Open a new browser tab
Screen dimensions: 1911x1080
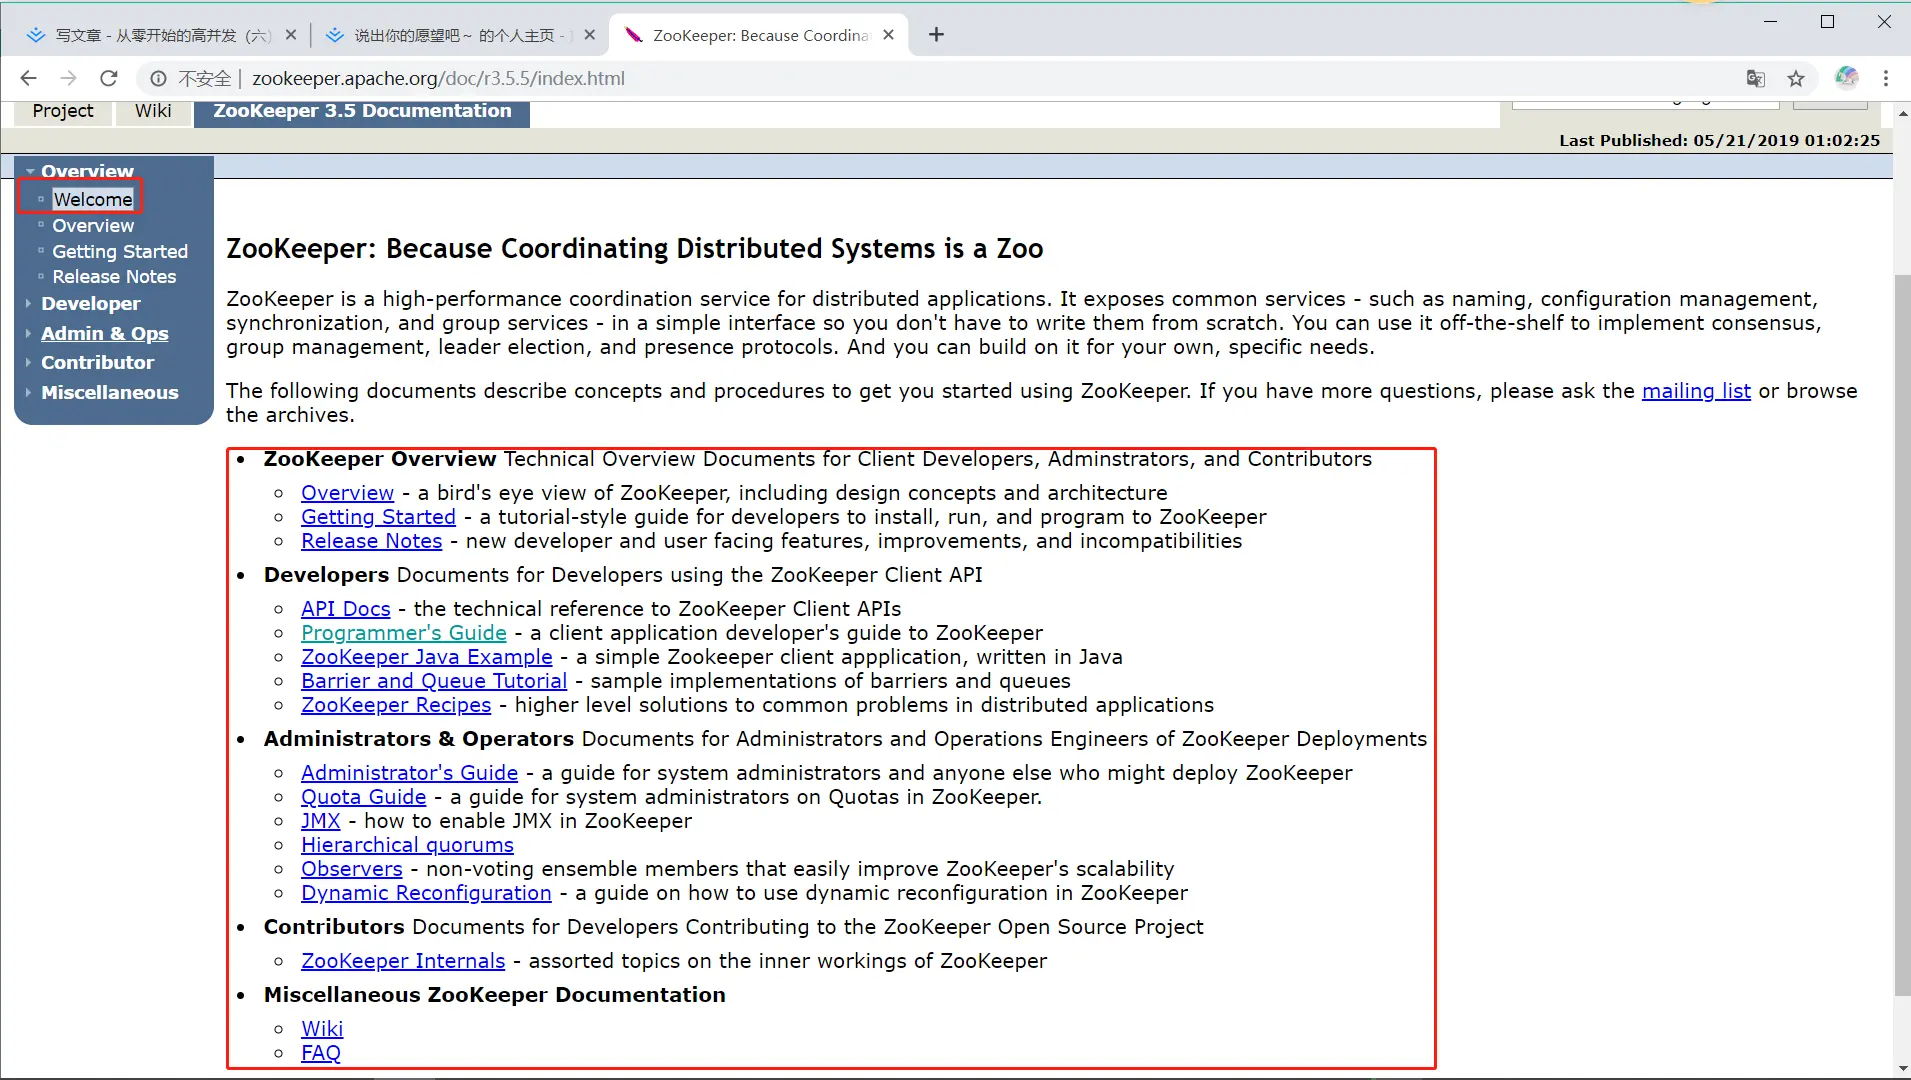(936, 35)
